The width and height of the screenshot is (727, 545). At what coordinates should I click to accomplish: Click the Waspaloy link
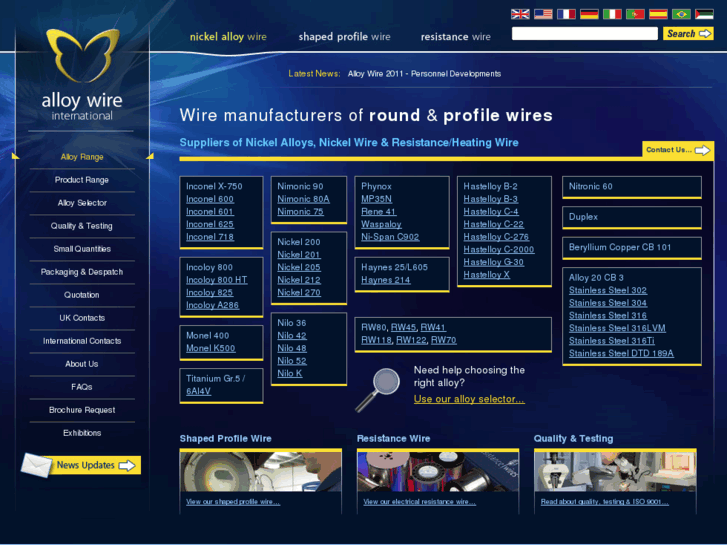coord(381,224)
